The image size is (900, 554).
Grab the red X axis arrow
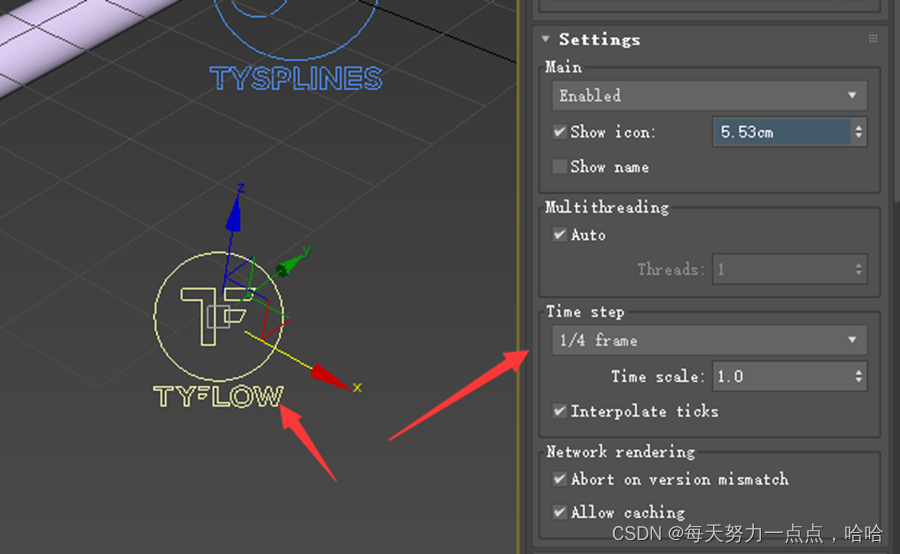point(330,378)
